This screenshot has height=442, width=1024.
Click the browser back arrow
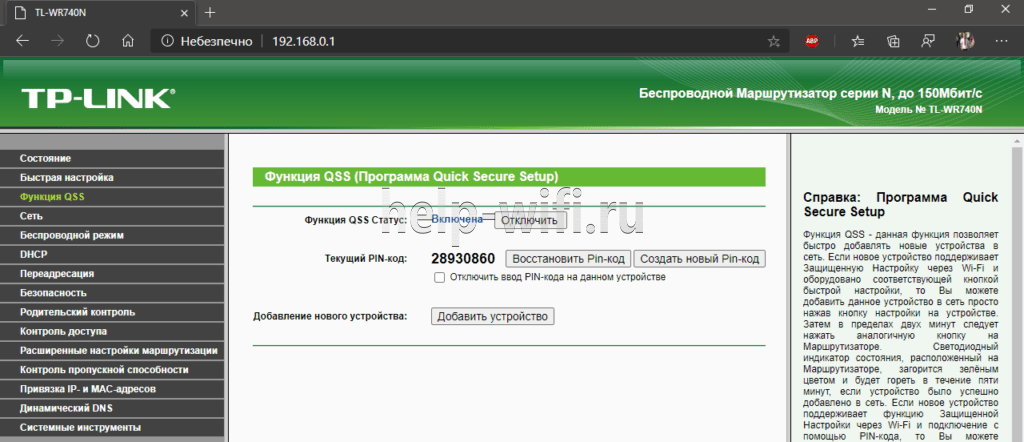coord(23,41)
